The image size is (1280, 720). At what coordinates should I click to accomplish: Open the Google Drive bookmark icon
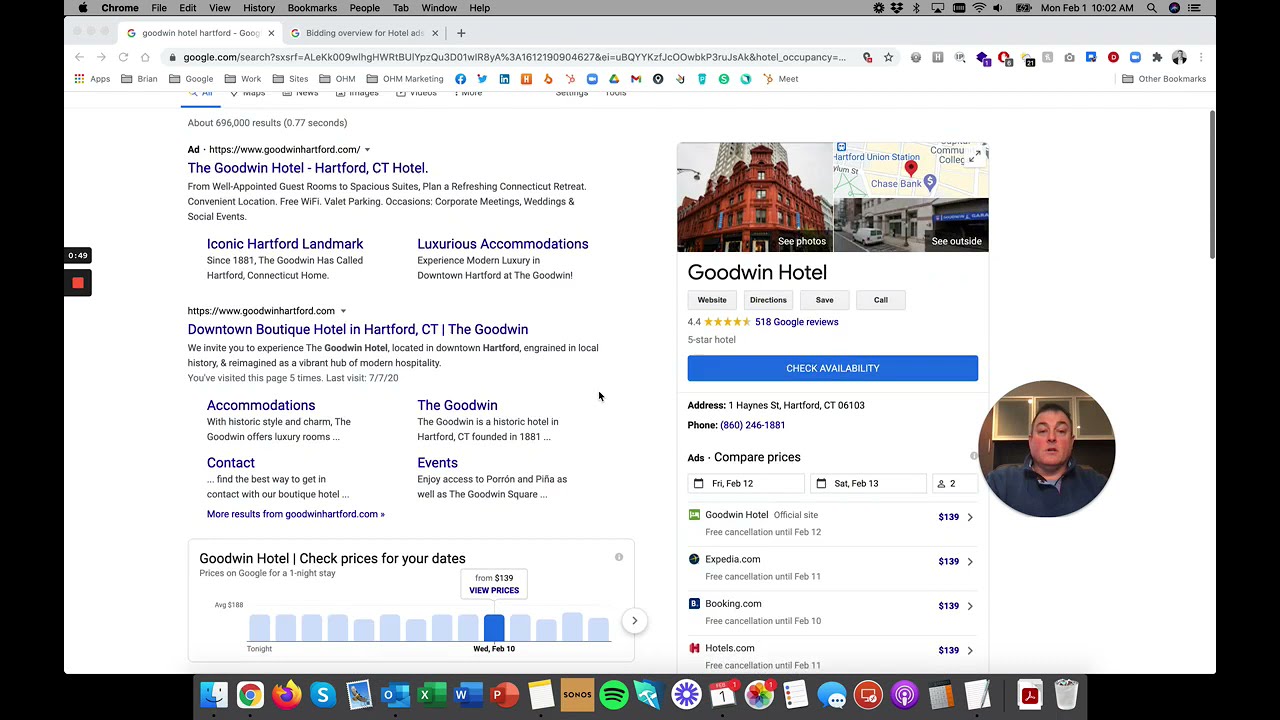[x=614, y=79]
